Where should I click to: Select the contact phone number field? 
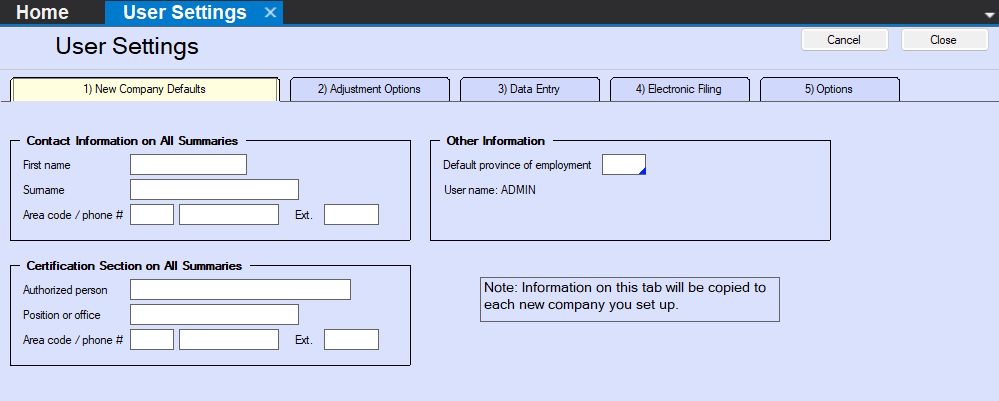(x=228, y=215)
